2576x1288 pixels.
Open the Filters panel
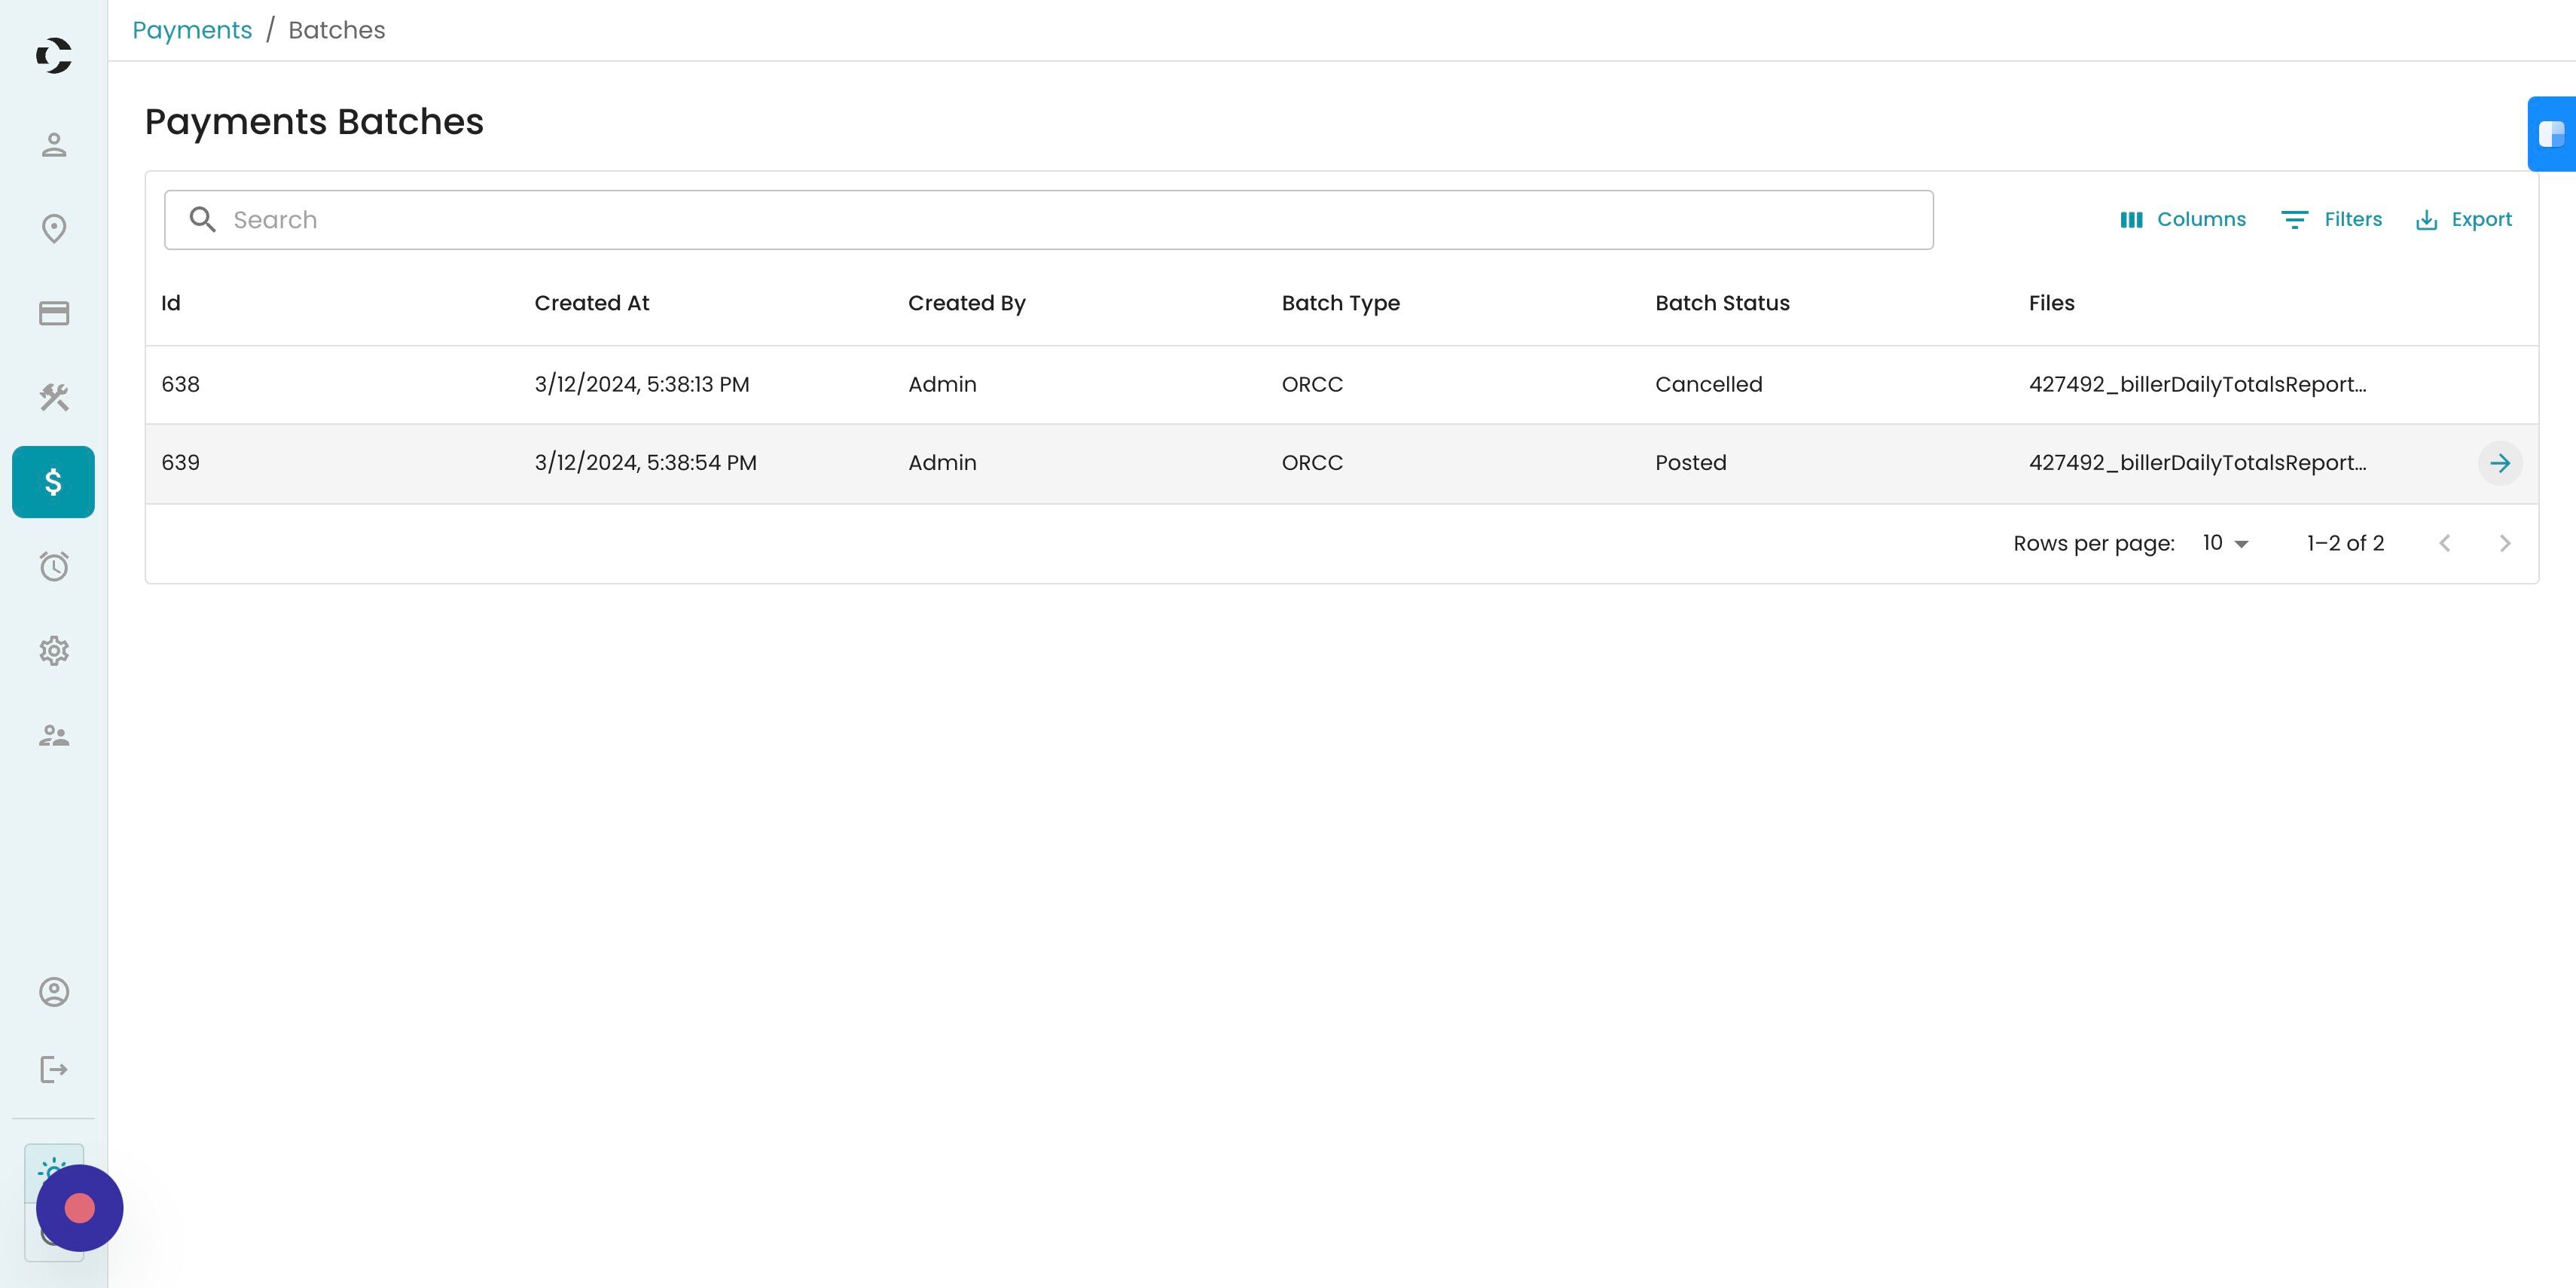point(2332,220)
